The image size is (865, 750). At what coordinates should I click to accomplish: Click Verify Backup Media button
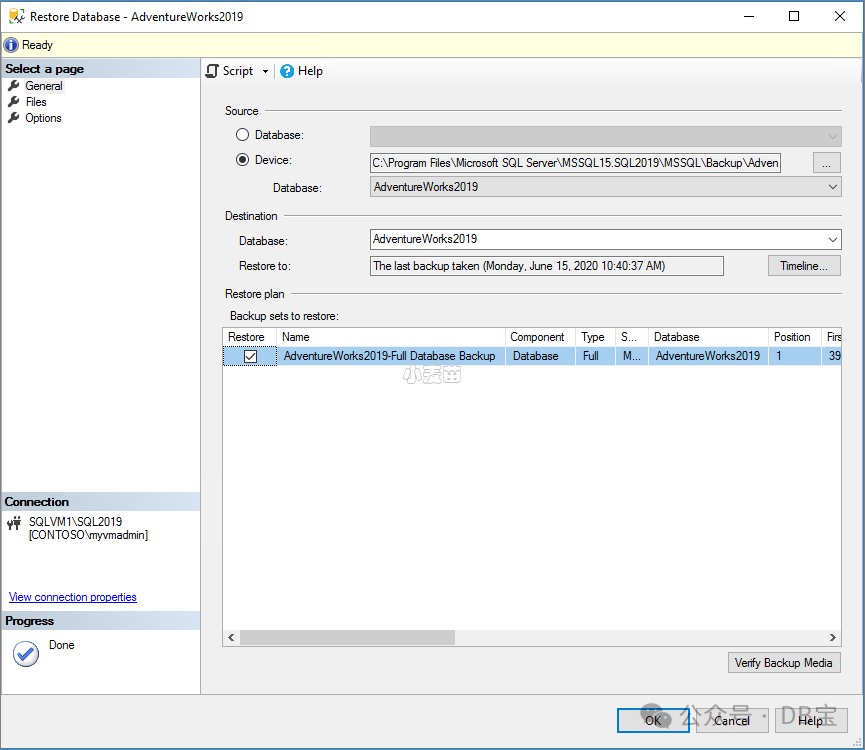784,663
